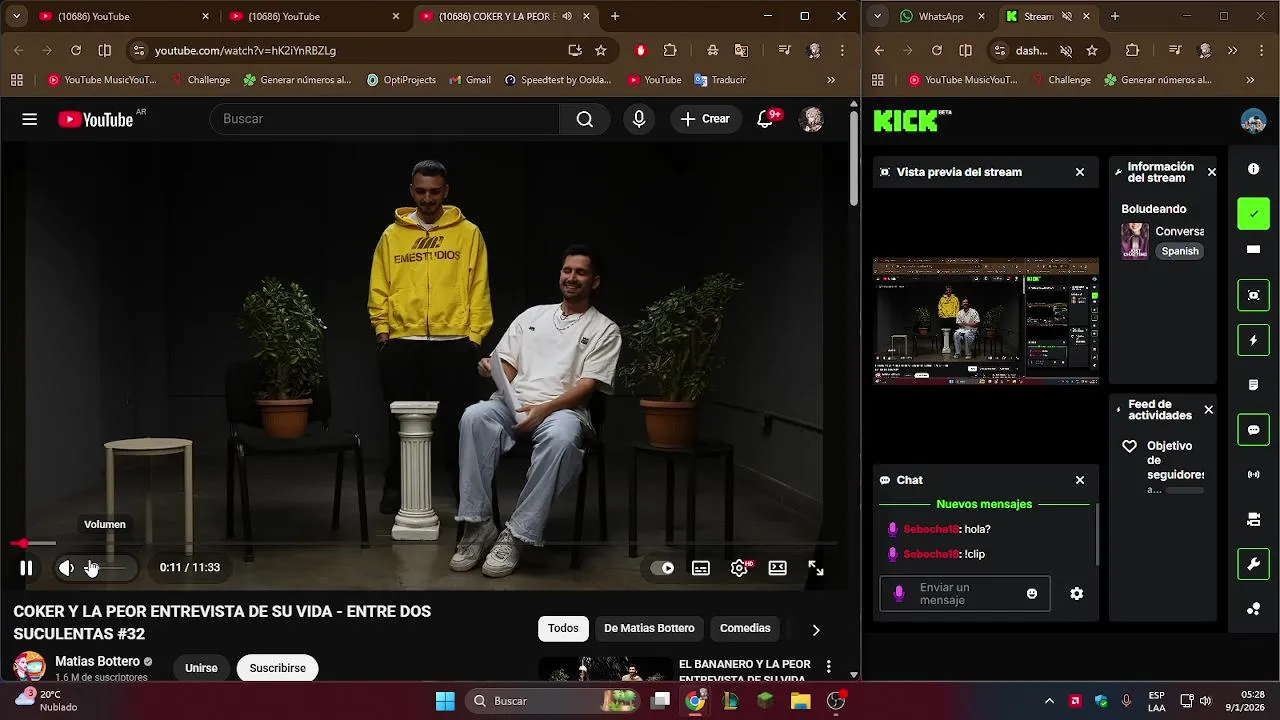The width and height of the screenshot is (1280, 720).
Task: Open the El Bananero video thumbnail
Action: click(605, 669)
